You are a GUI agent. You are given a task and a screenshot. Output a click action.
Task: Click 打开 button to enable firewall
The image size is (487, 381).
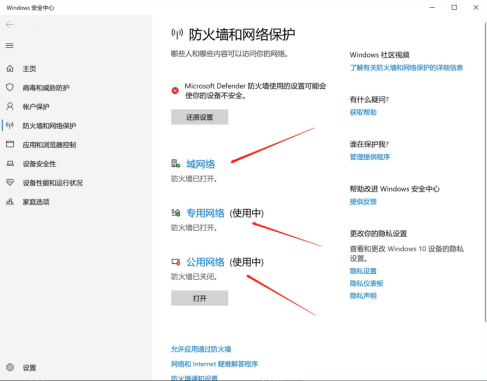click(x=199, y=298)
